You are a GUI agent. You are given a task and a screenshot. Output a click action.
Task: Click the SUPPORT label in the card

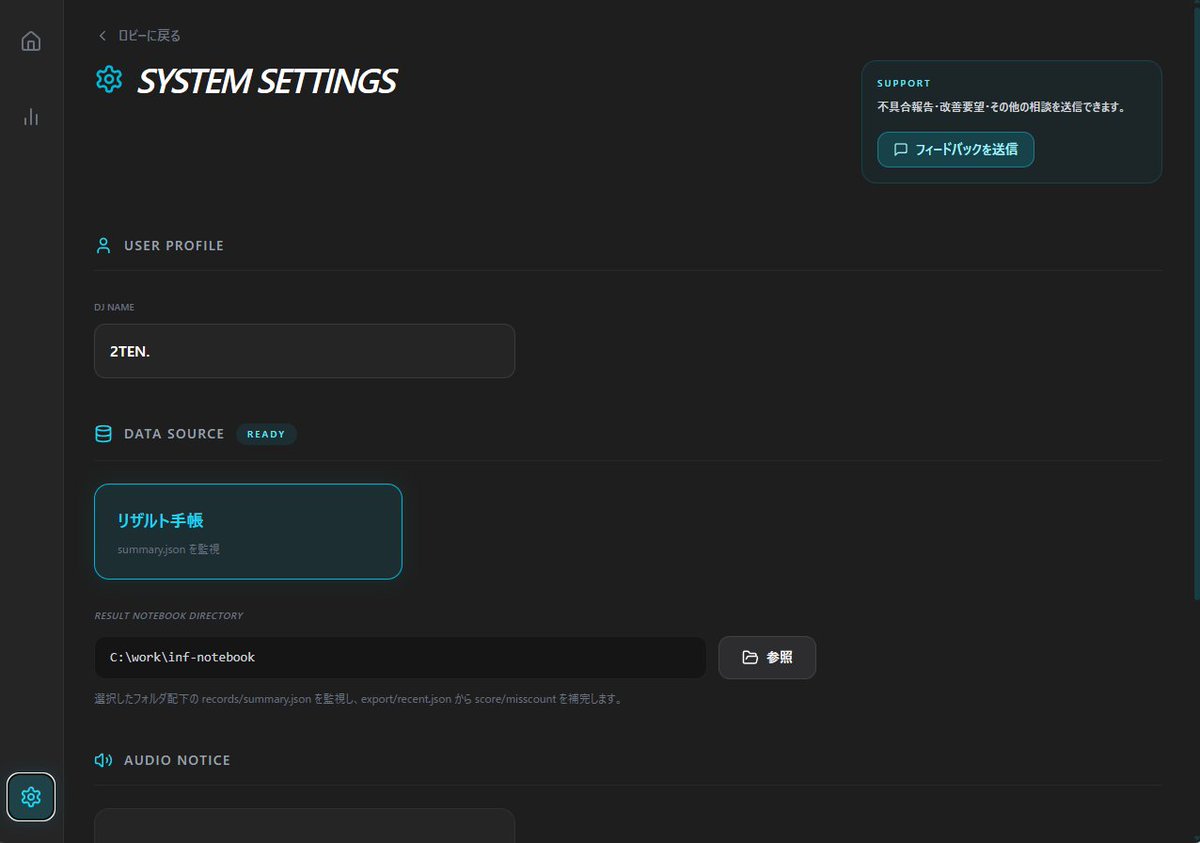click(904, 83)
